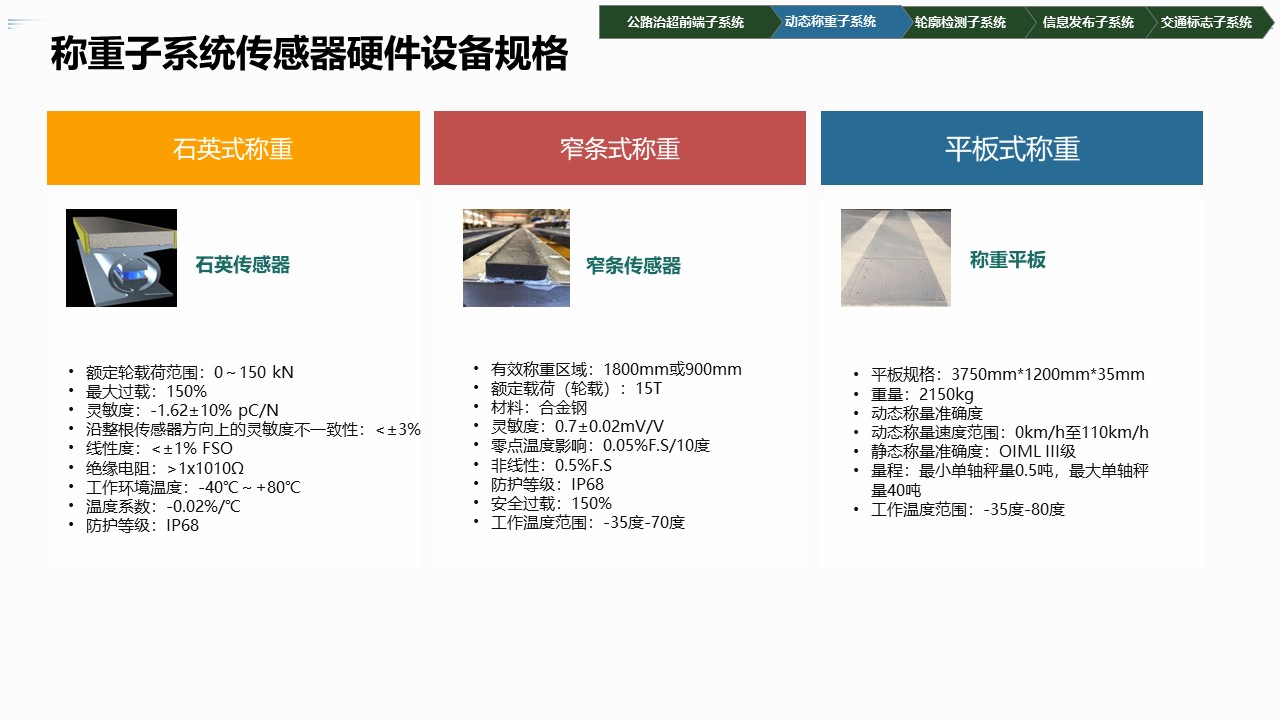Select the line 绝缘电阻：>1x1010Ω
Viewport: 1281px width, 720px height.
165,467
